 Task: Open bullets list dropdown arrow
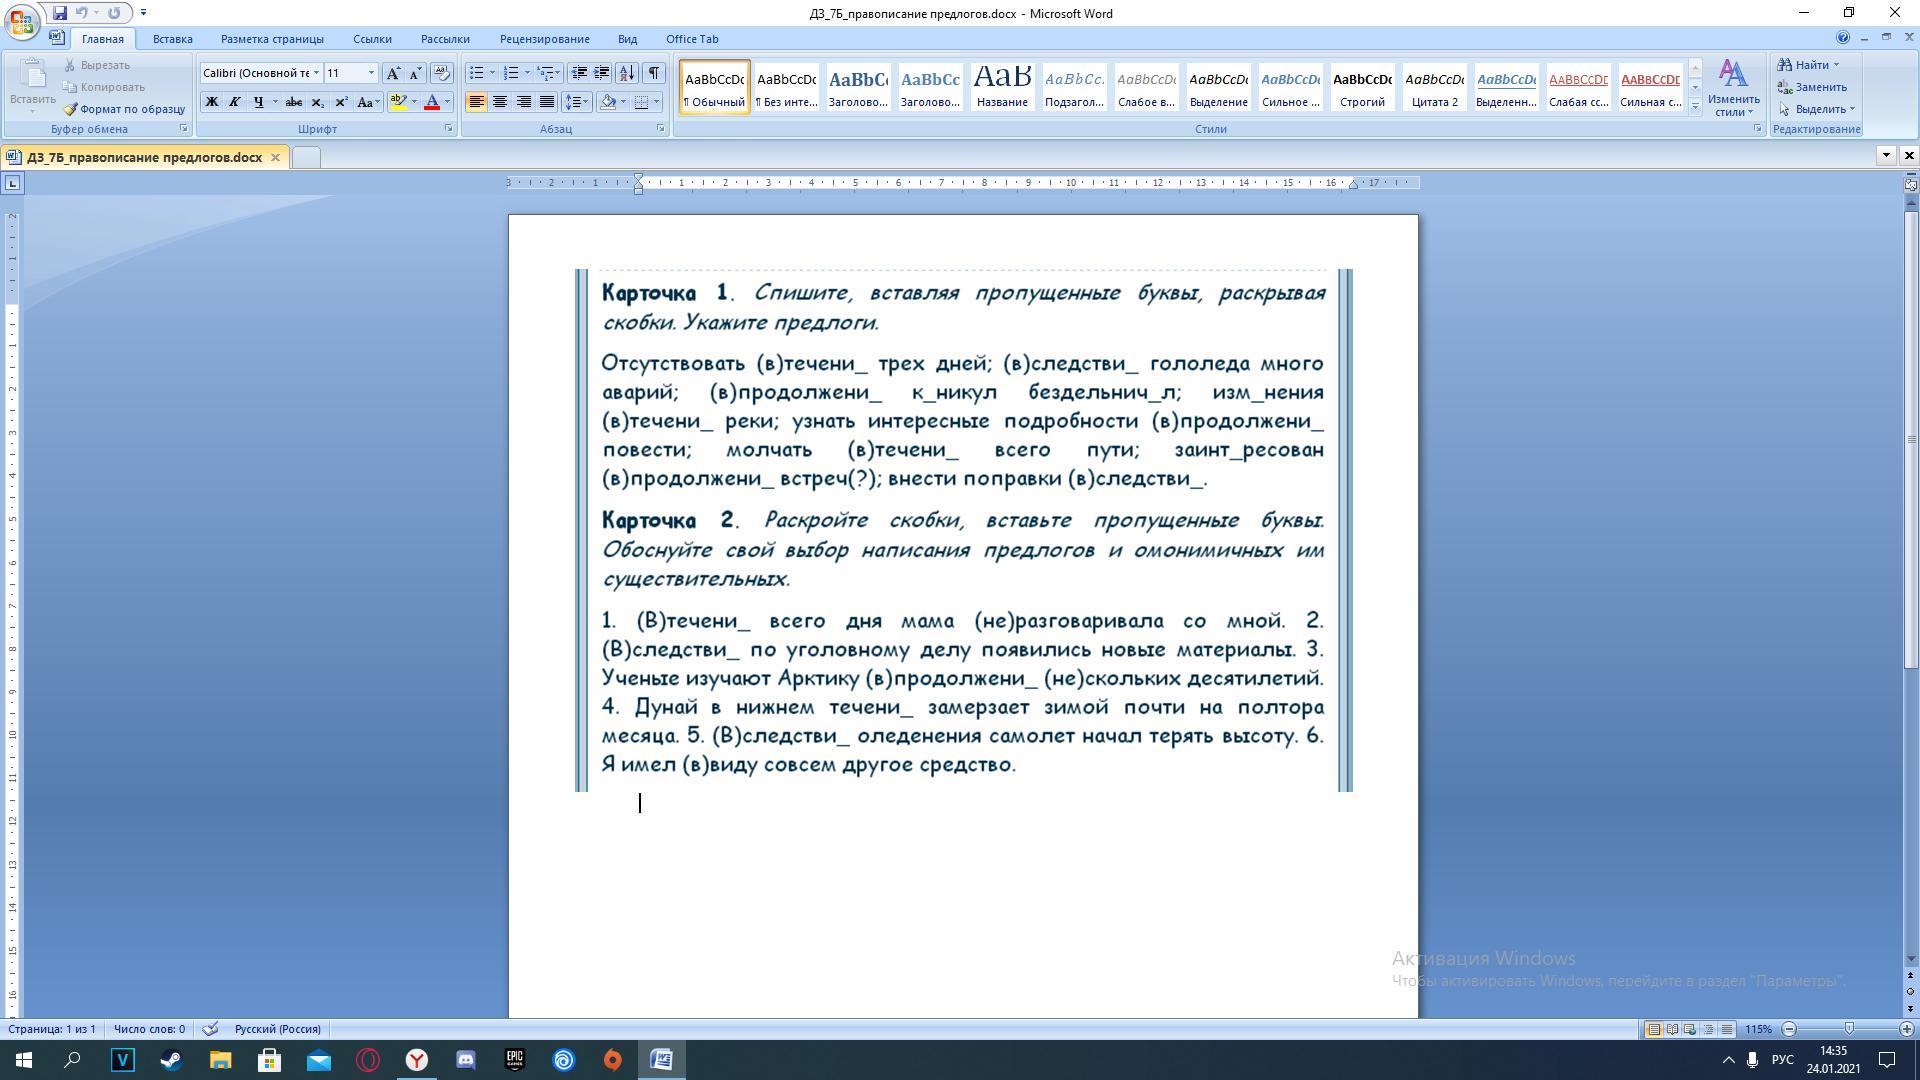point(492,73)
